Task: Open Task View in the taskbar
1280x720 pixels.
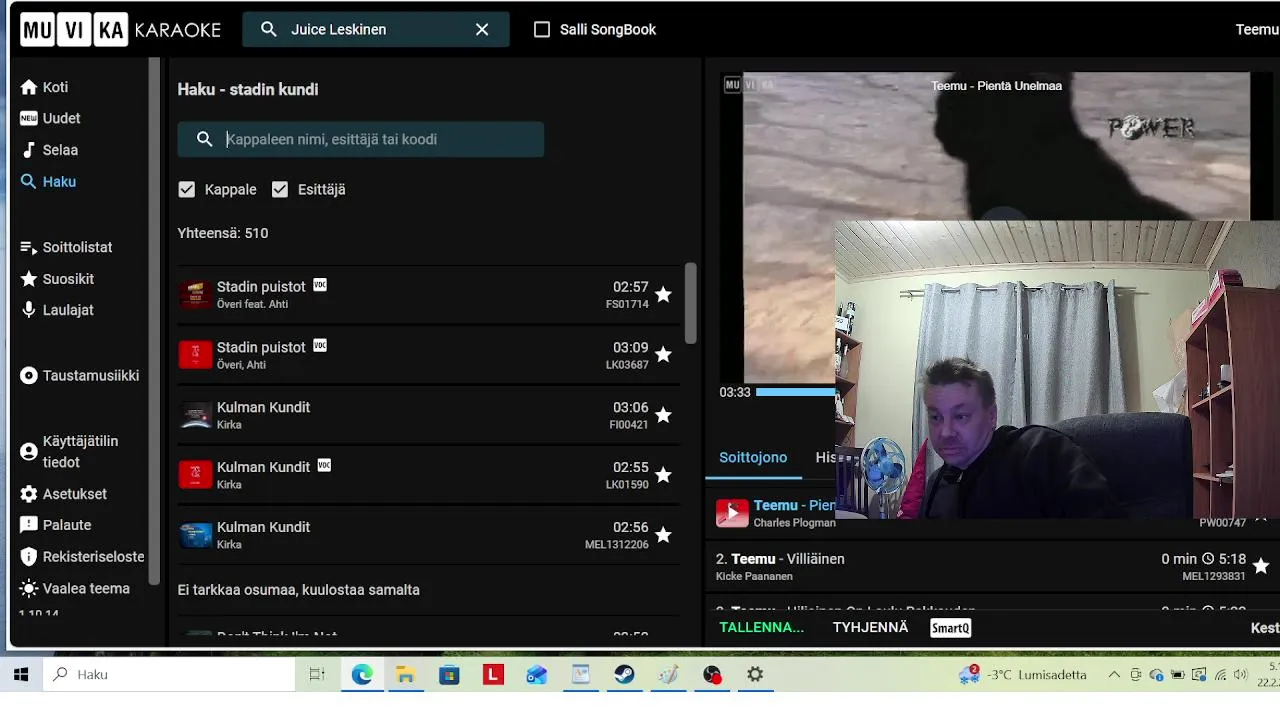Action: coord(317,675)
